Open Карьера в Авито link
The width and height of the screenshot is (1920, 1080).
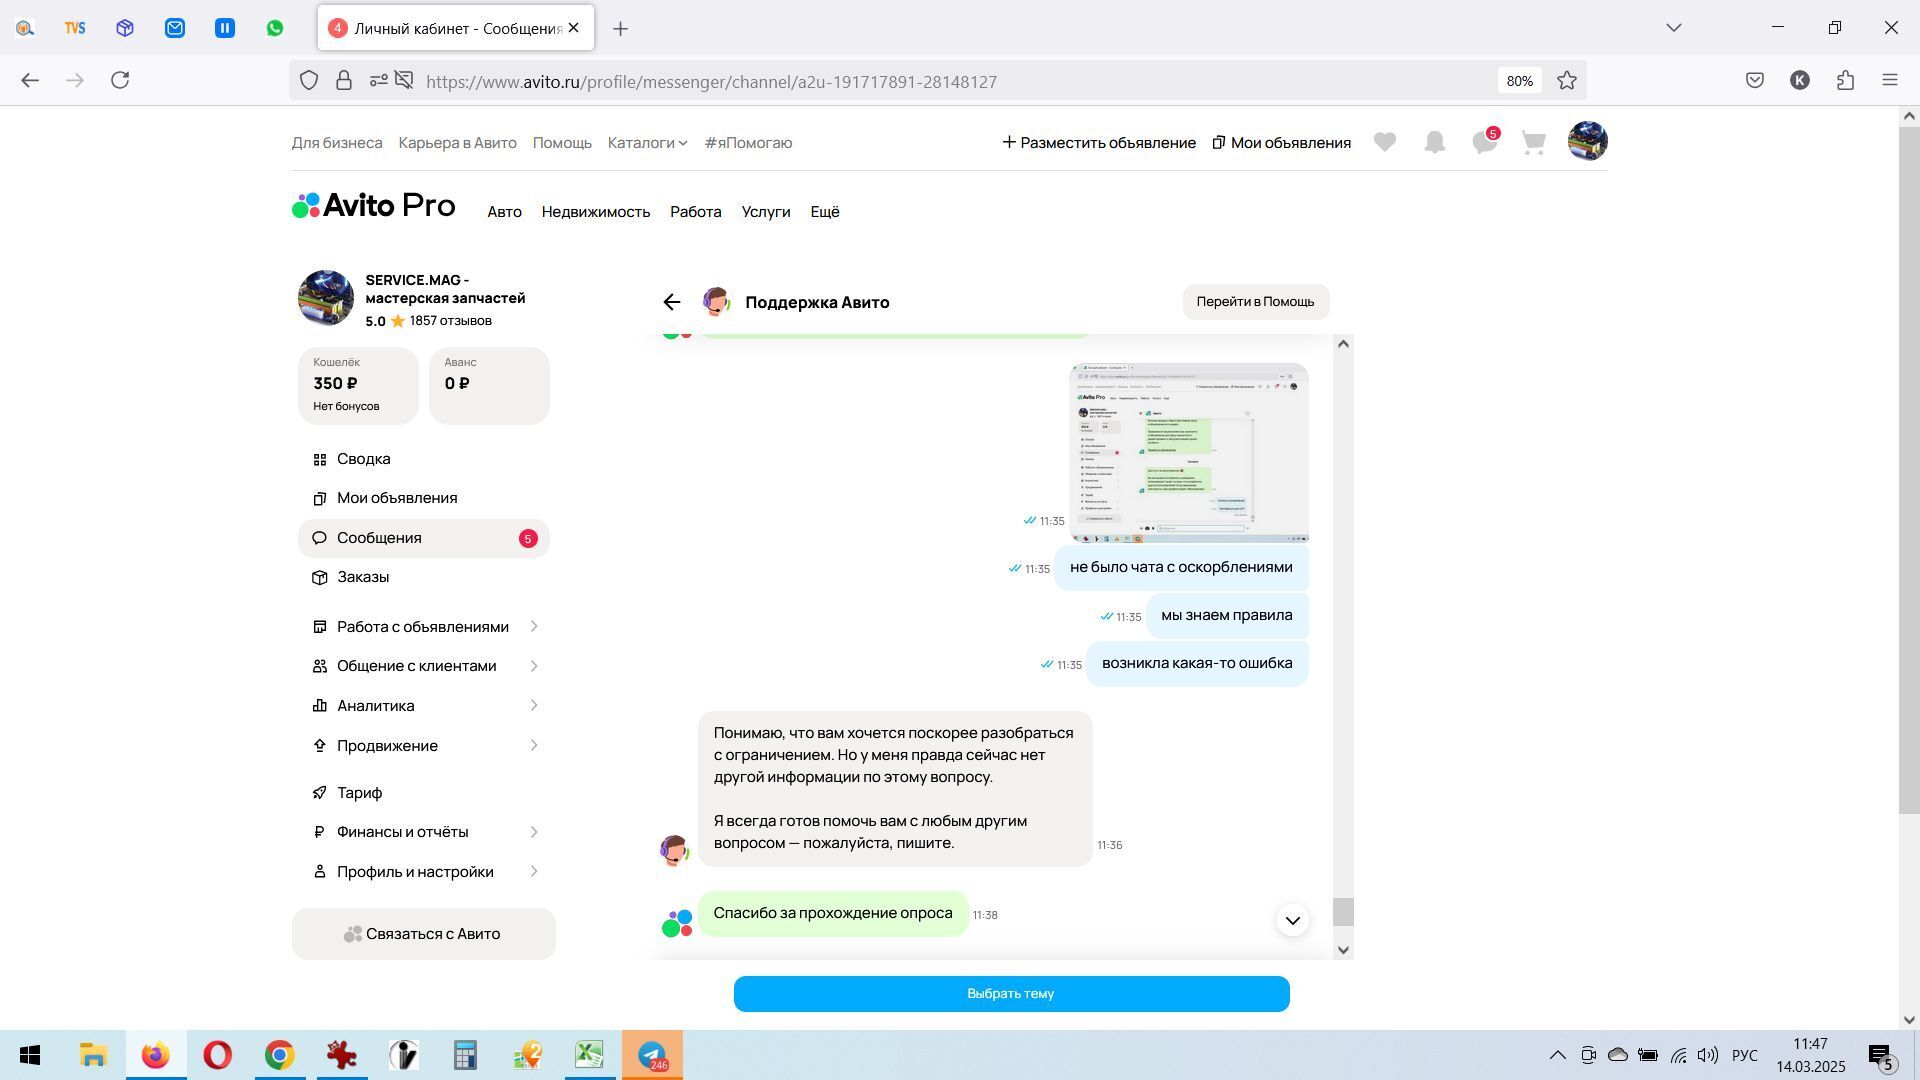point(458,143)
